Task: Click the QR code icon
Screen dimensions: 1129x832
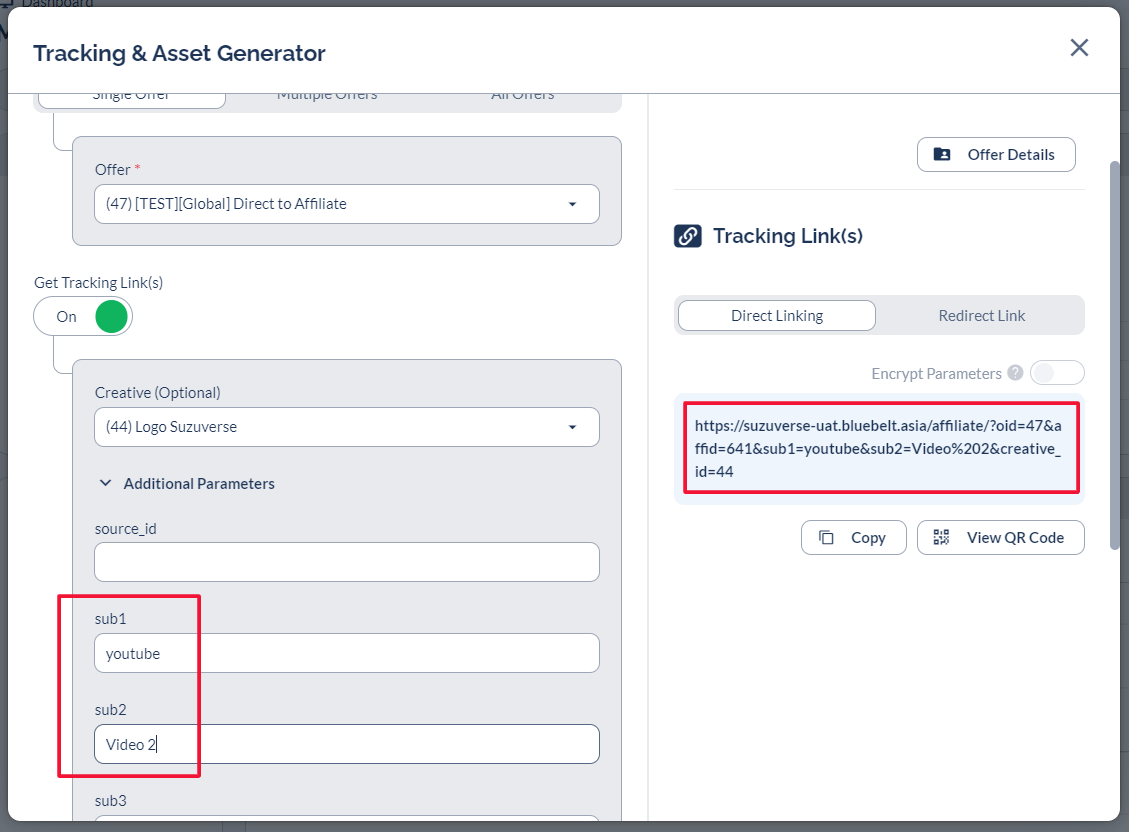Action: point(941,538)
